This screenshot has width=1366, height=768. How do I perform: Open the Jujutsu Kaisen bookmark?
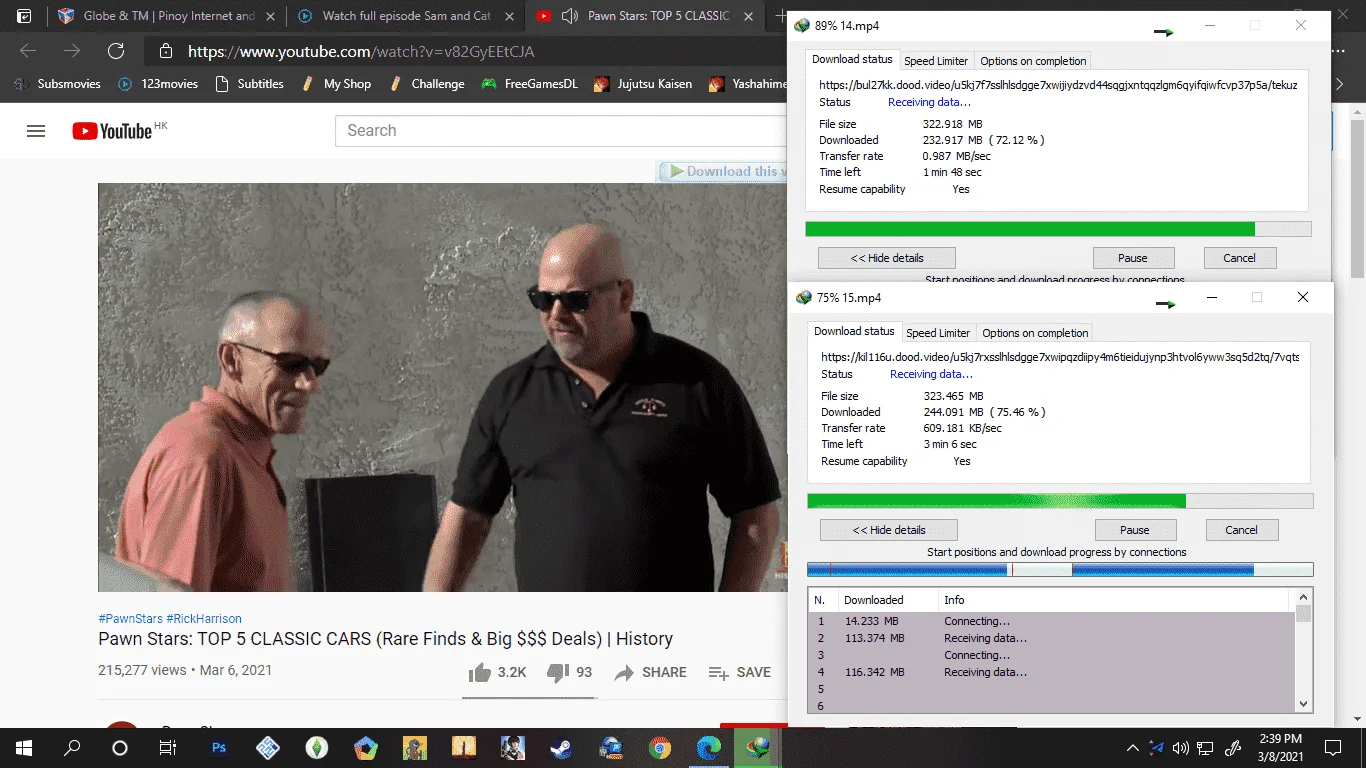(x=642, y=84)
